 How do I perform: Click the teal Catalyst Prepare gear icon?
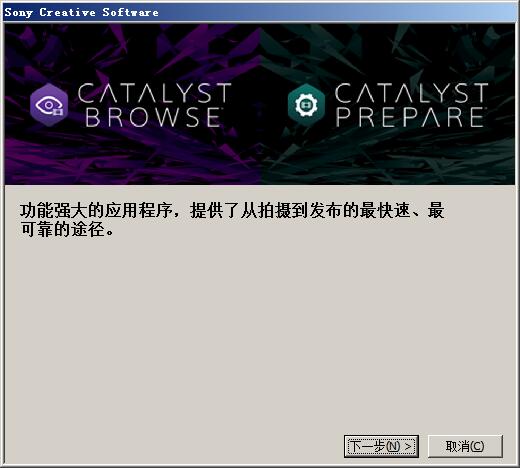(x=306, y=105)
